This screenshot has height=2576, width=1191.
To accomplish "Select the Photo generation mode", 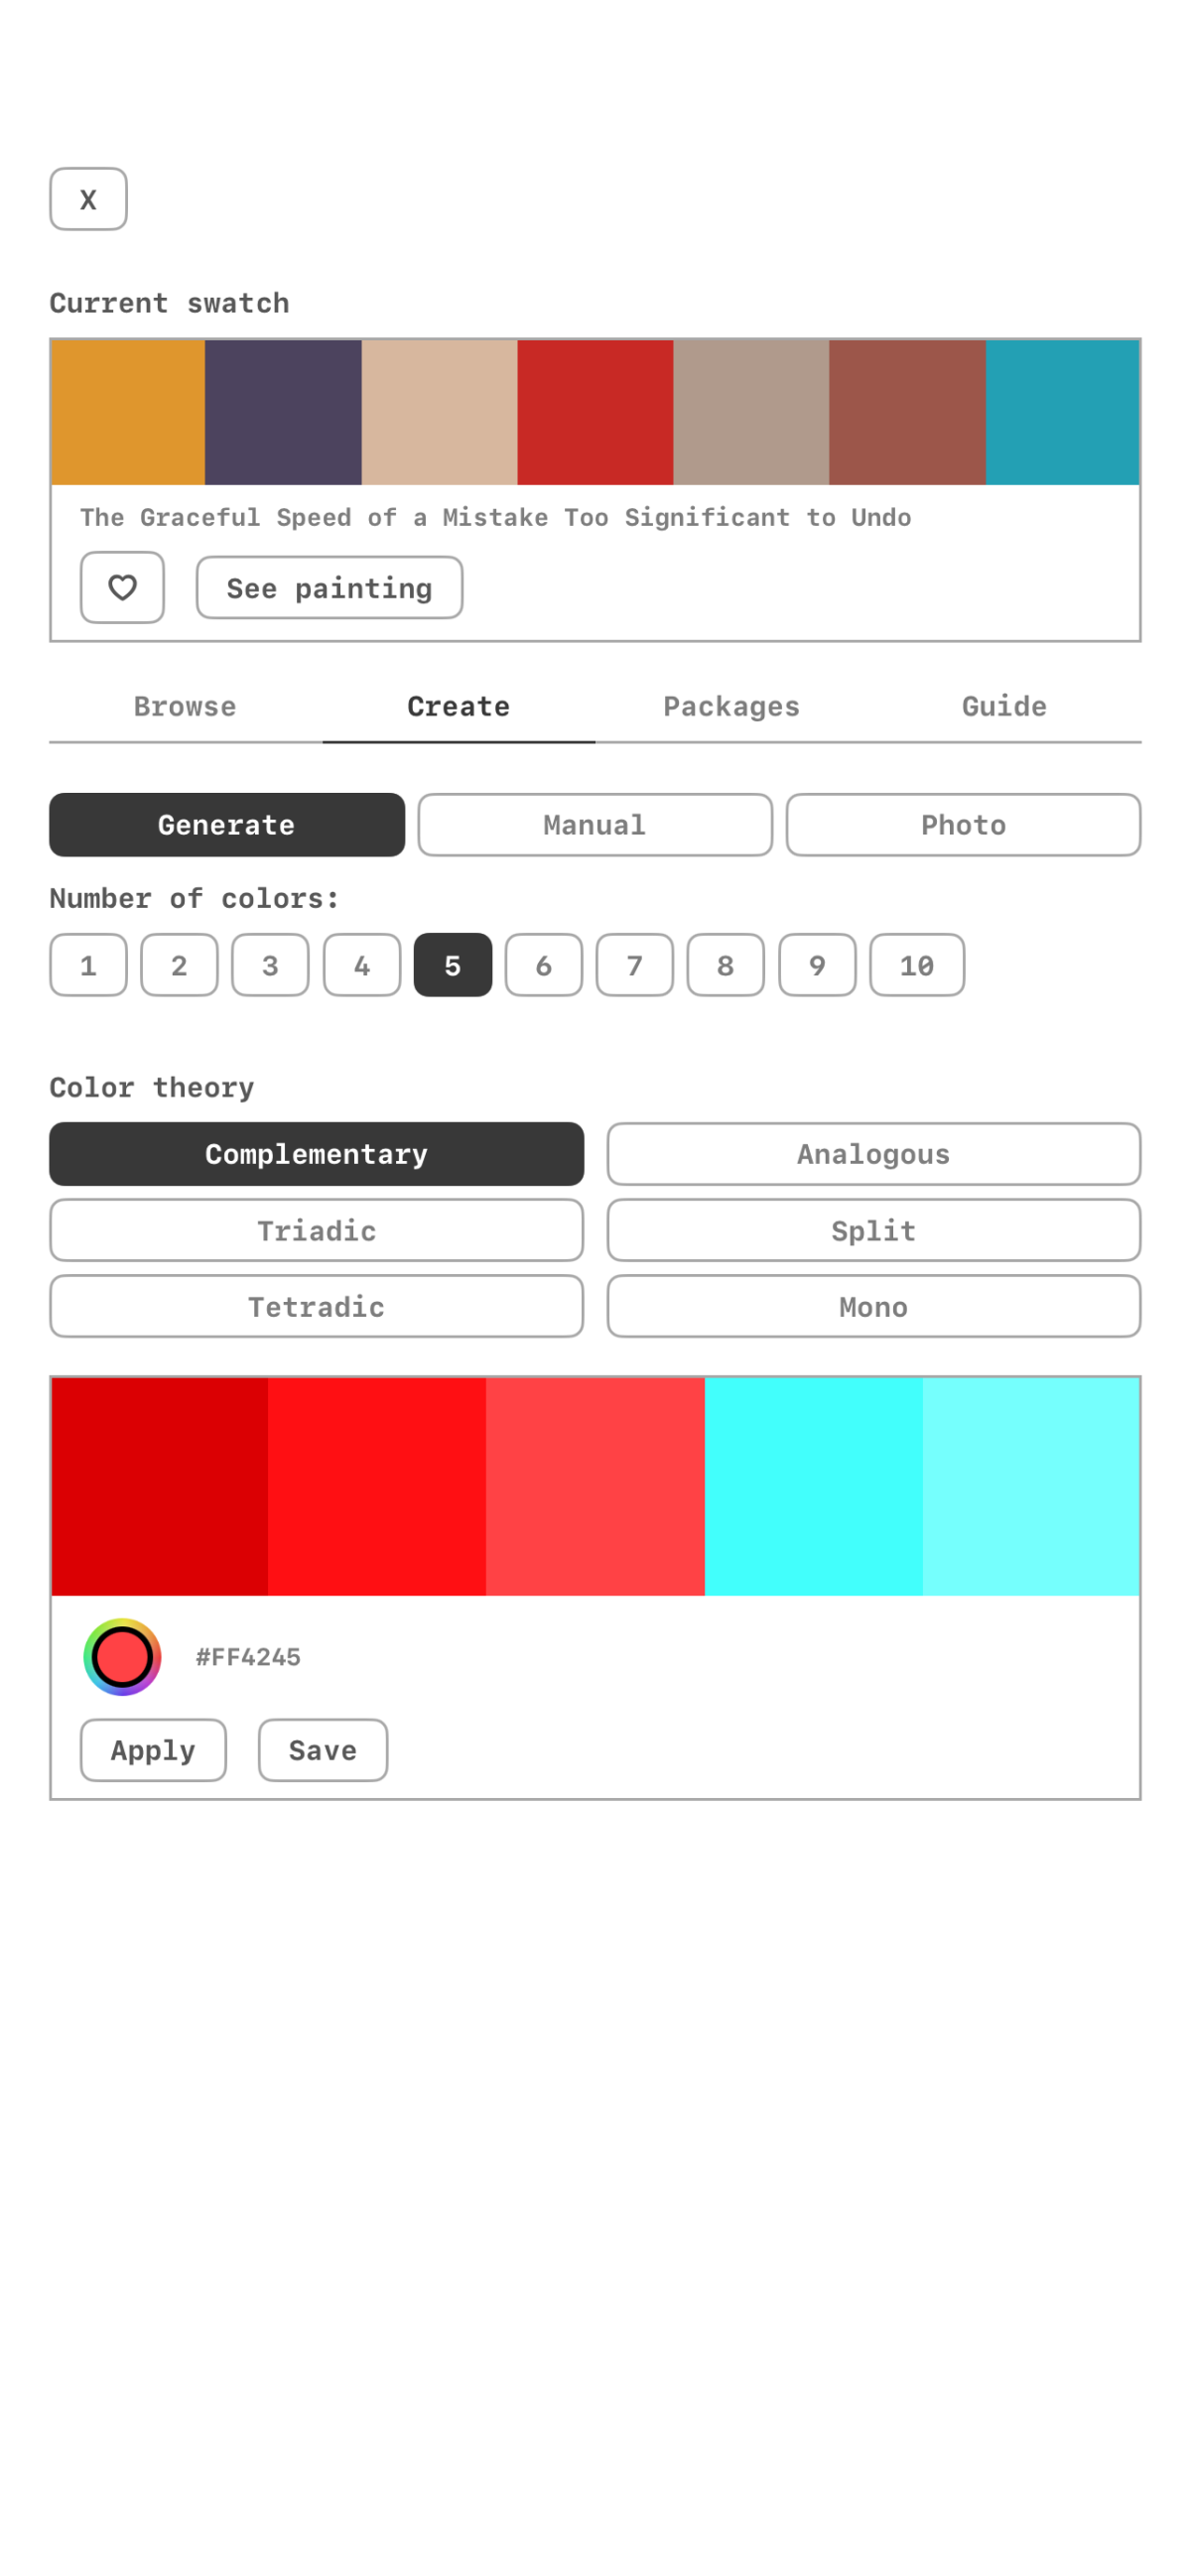I will pos(963,824).
